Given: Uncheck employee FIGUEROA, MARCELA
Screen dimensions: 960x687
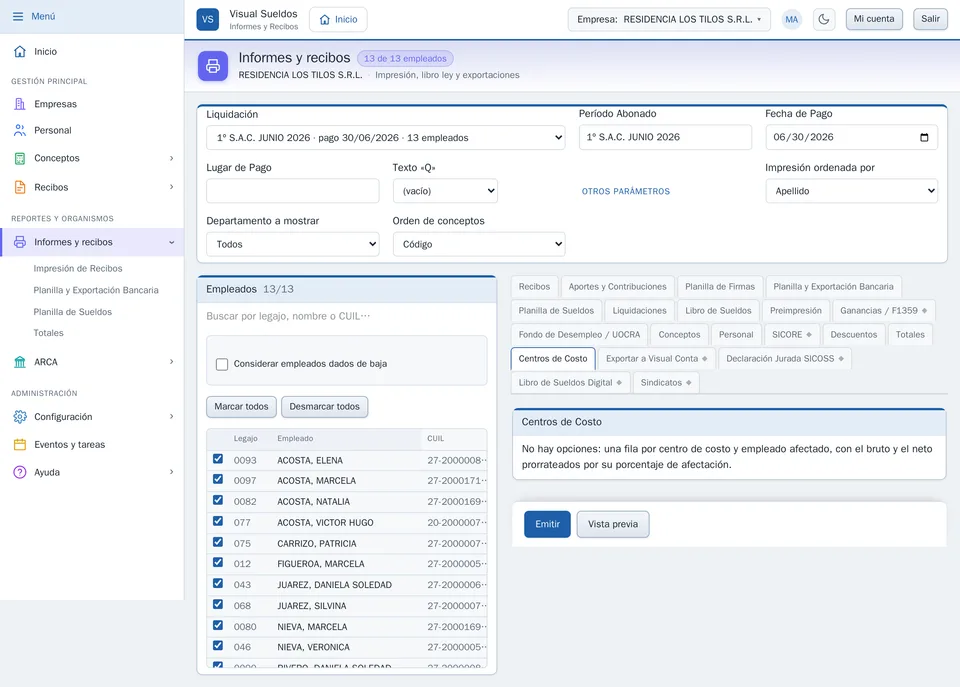Looking at the screenshot, I should (218, 562).
